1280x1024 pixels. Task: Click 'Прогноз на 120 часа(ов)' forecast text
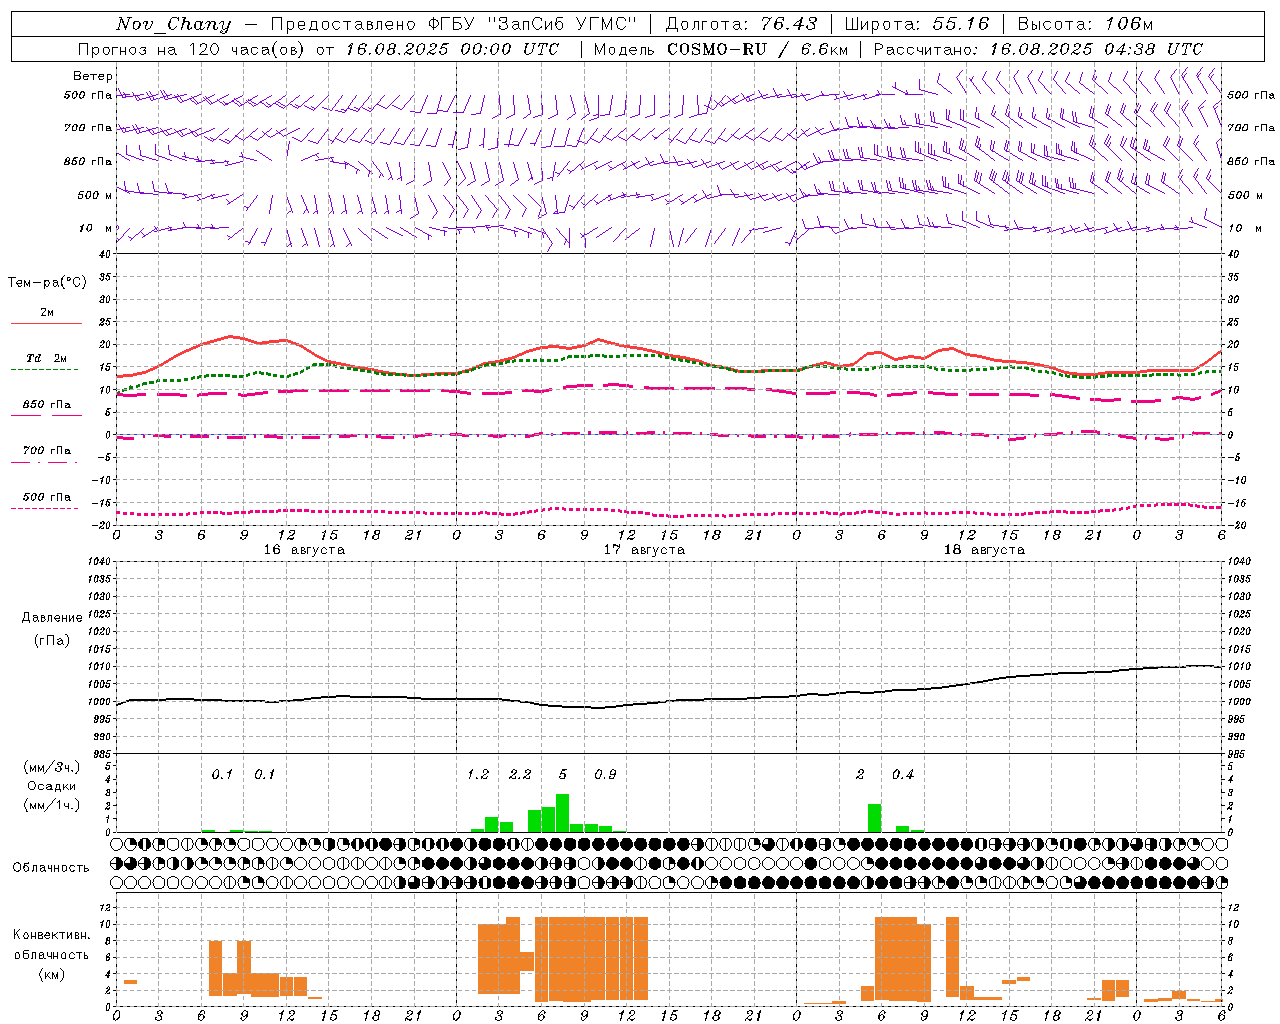pos(193,49)
